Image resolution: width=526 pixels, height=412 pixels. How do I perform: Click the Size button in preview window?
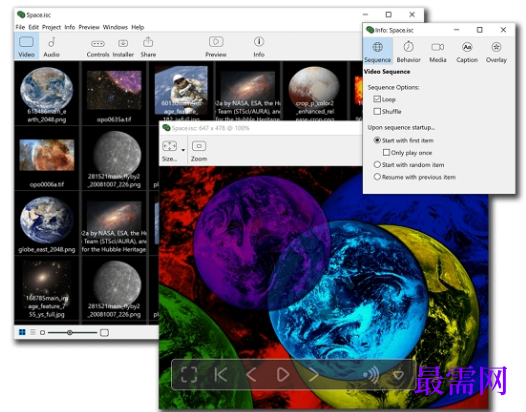[169, 150]
